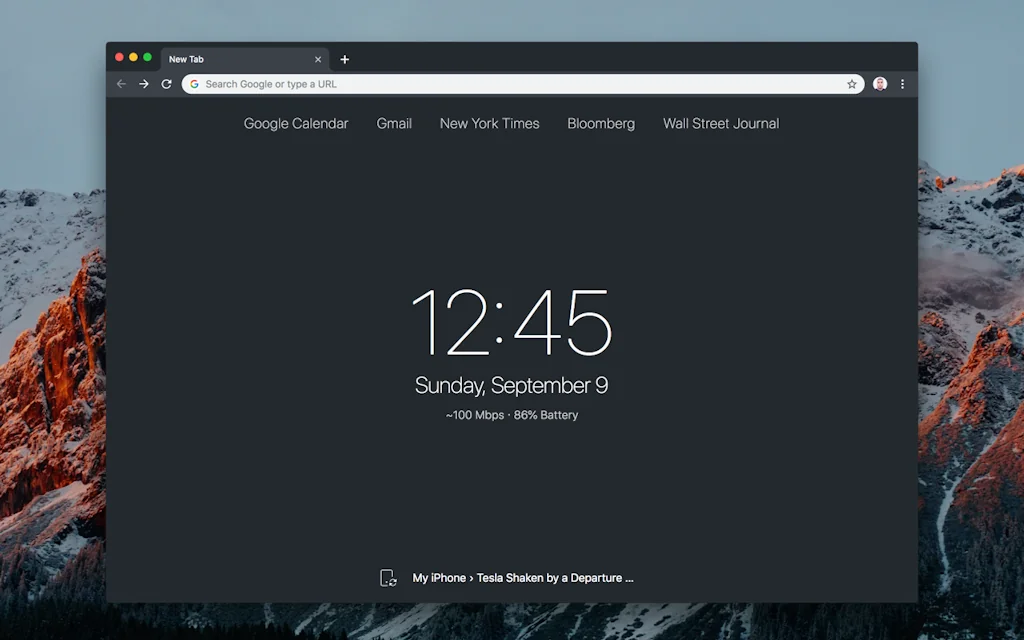The image size is (1024, 640).
Task: Click the back navigation arrow
Action: (121, 84)
